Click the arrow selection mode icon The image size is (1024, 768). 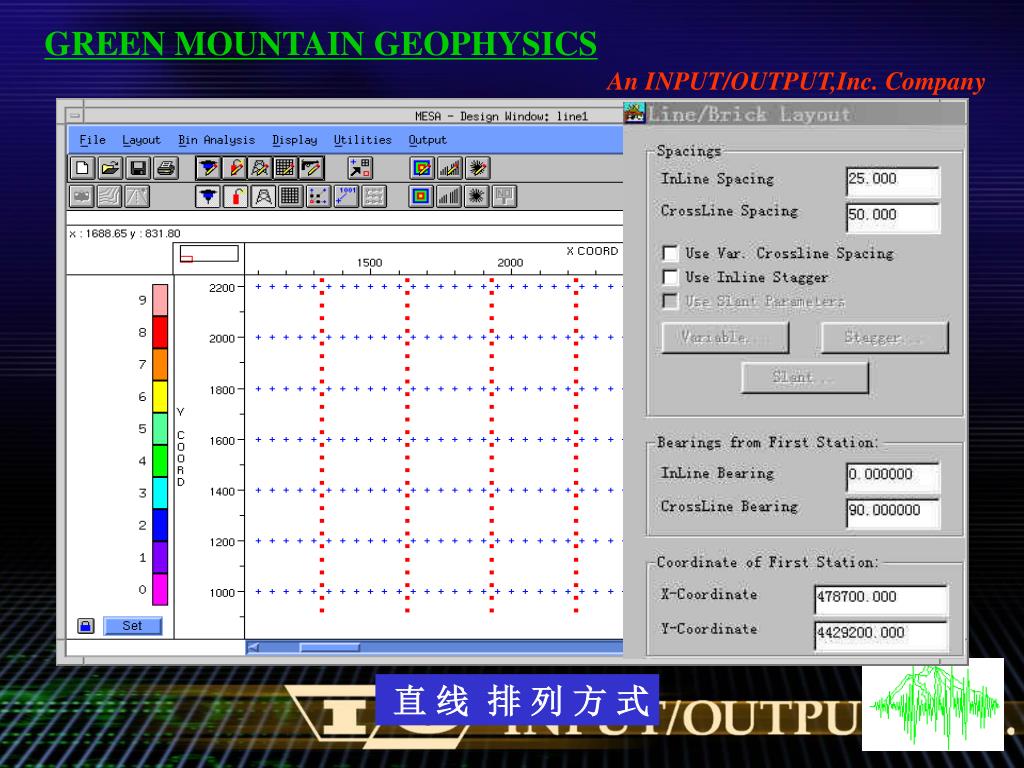360,168
